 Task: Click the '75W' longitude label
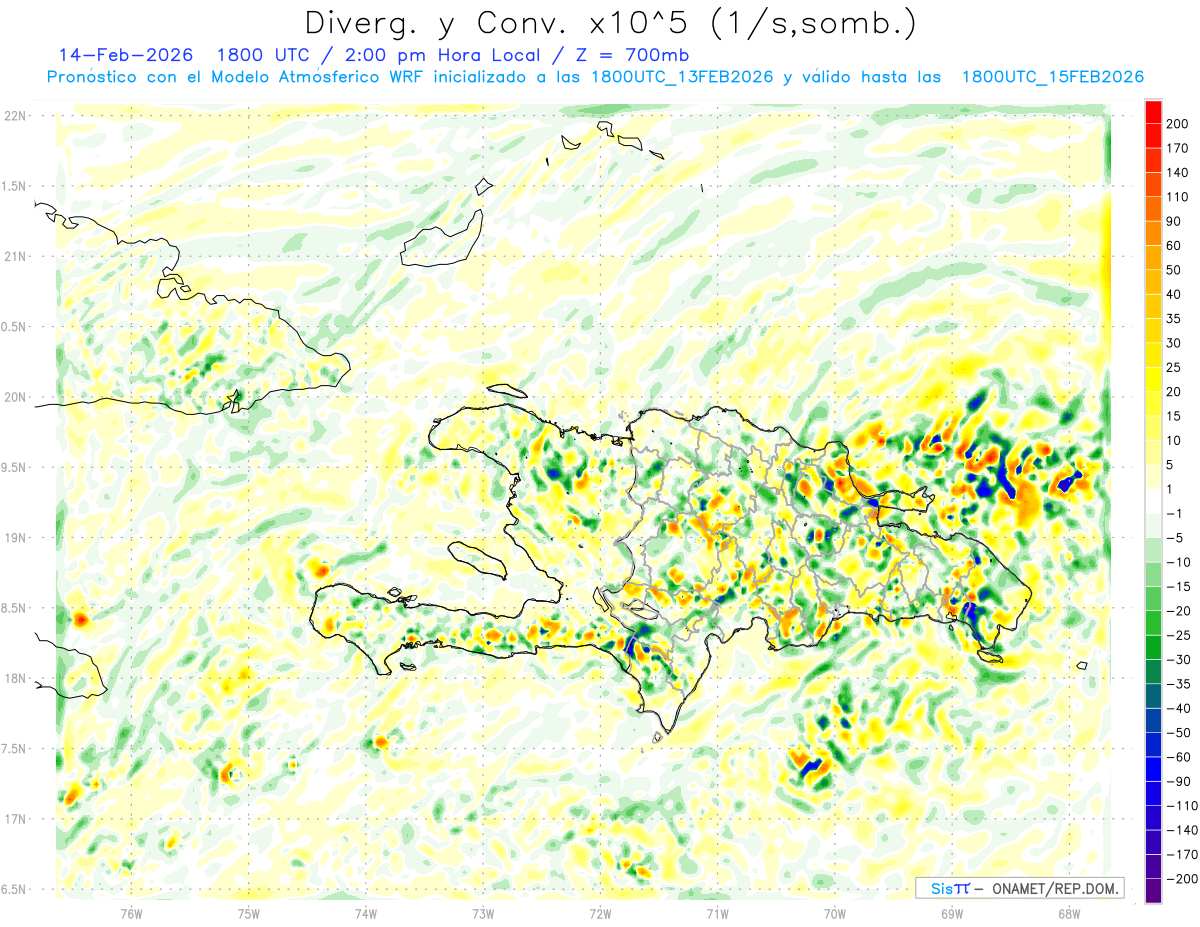249,912
